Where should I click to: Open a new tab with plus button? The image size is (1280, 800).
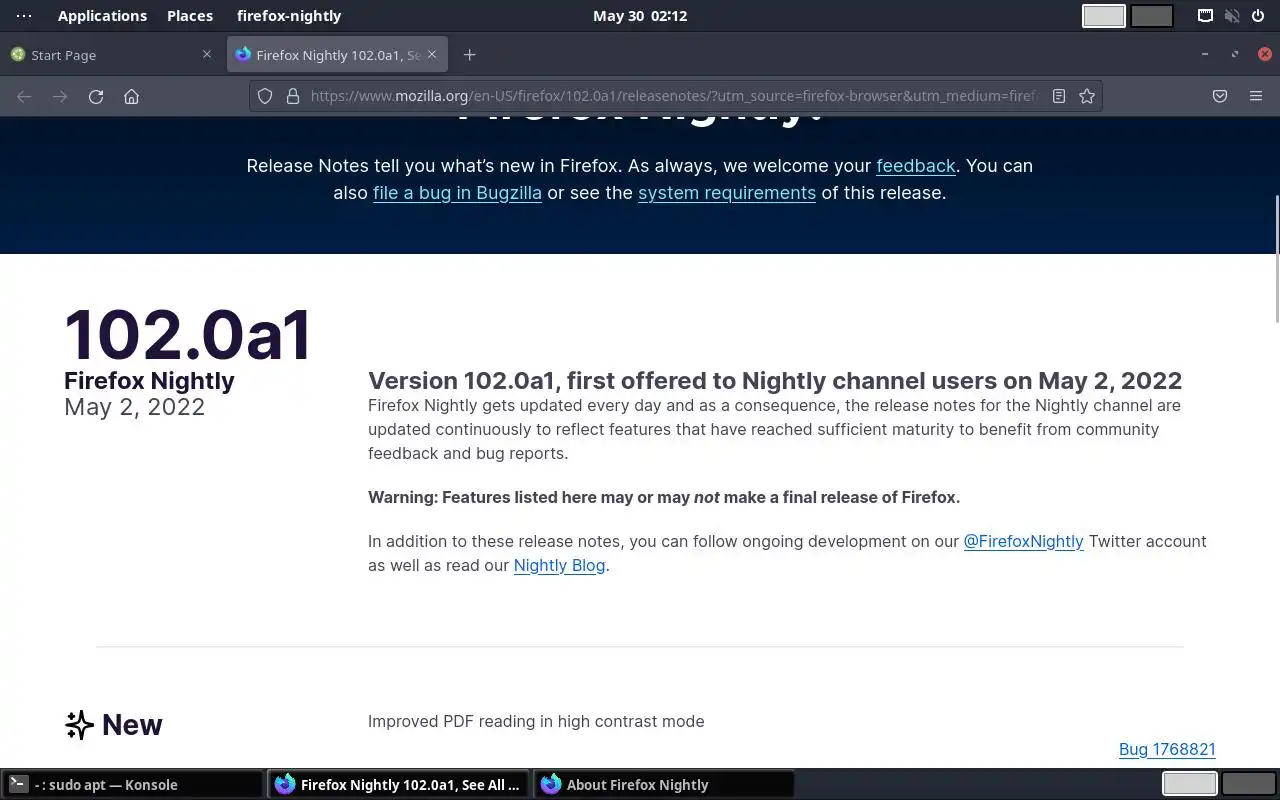click(x=469, y=55)
